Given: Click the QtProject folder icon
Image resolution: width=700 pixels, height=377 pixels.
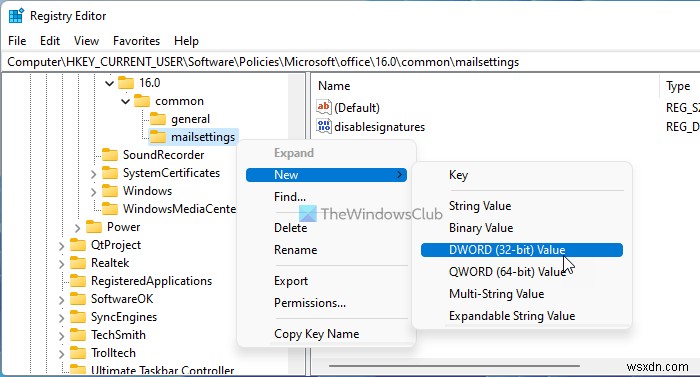Looking at the screenshot, I should (78, 245).
